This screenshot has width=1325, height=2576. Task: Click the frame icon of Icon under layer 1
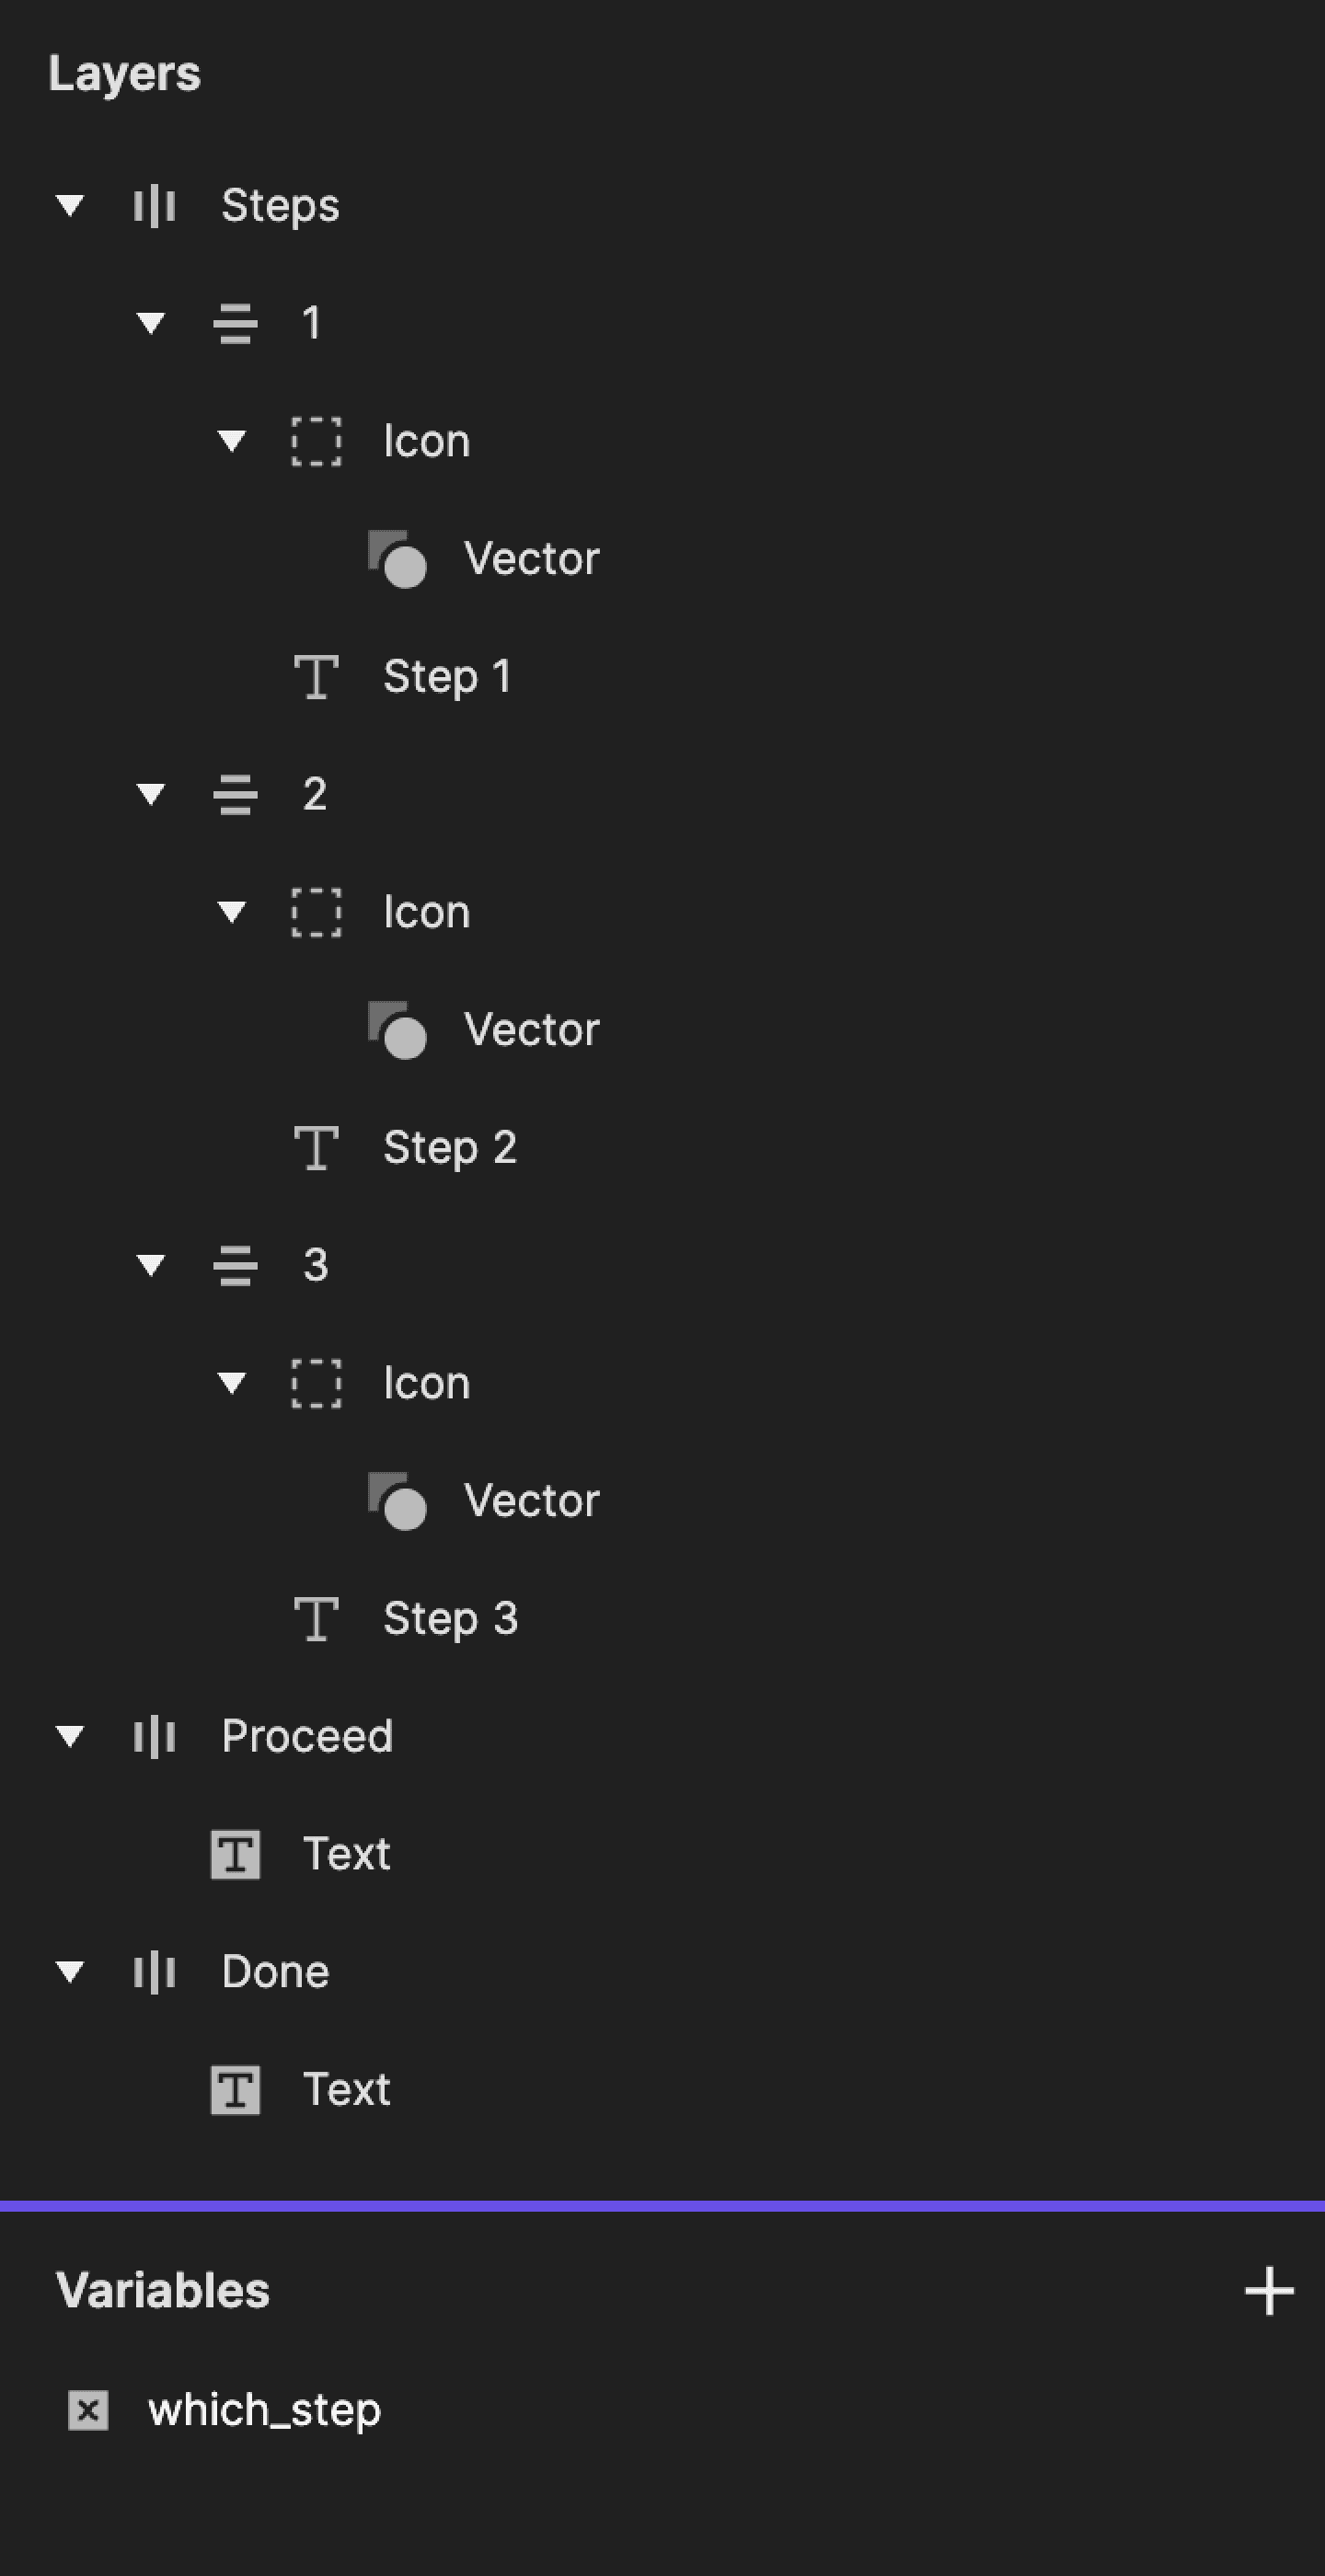(316, 440)
